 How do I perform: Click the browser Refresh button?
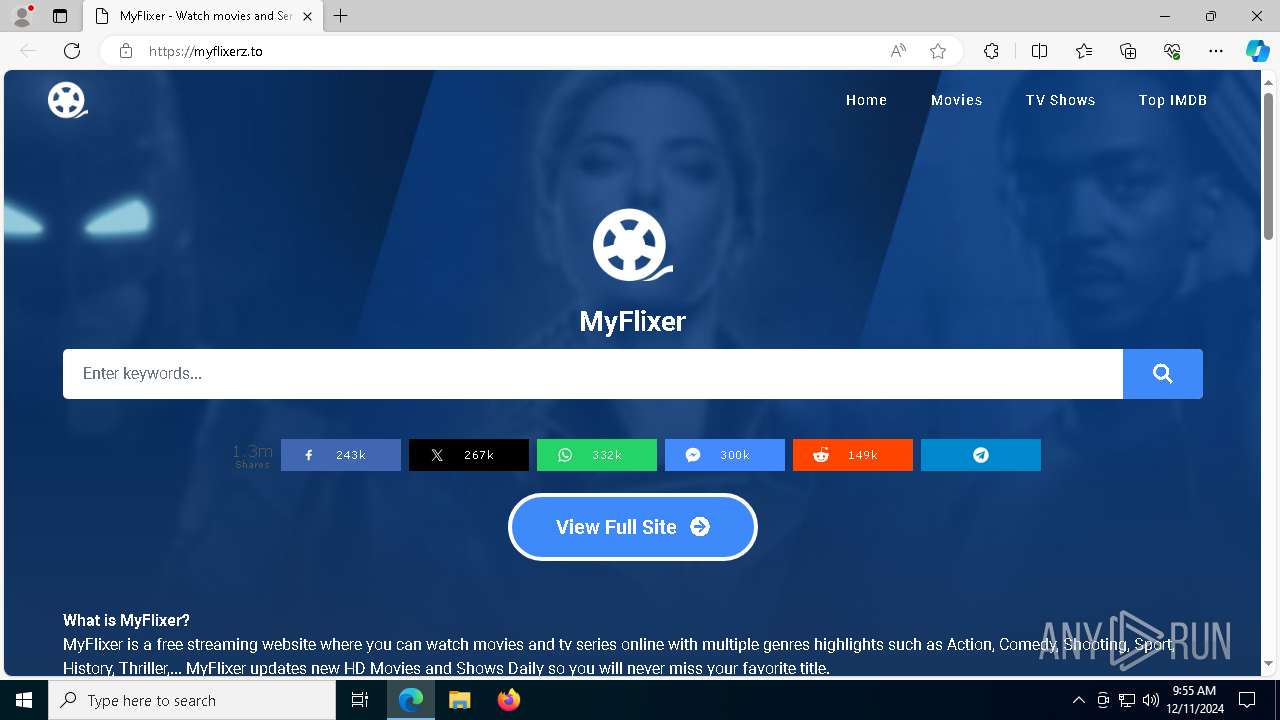tap(72, 51)
